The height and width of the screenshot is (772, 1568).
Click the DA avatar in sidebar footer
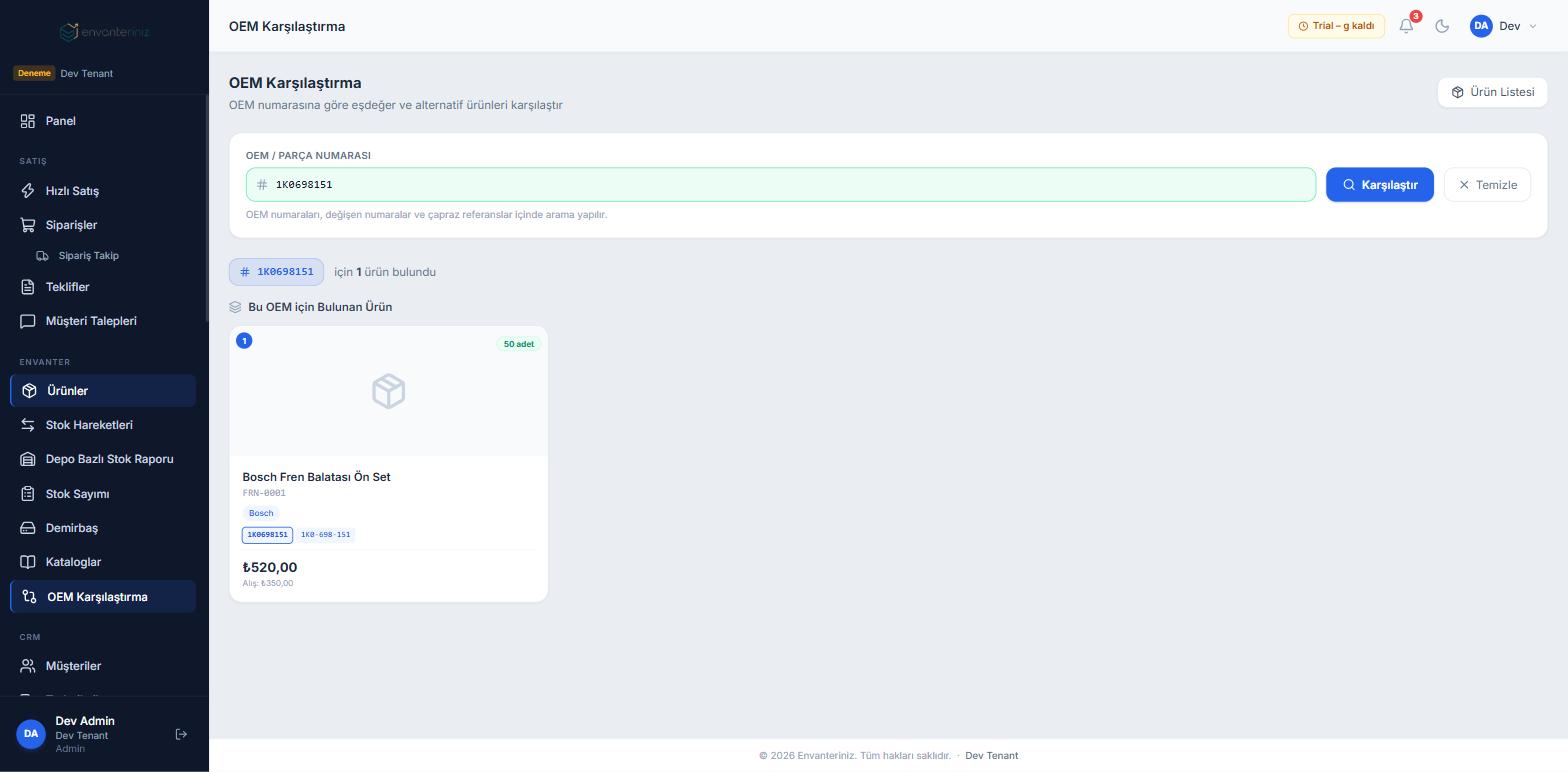(x=31, y=734)
